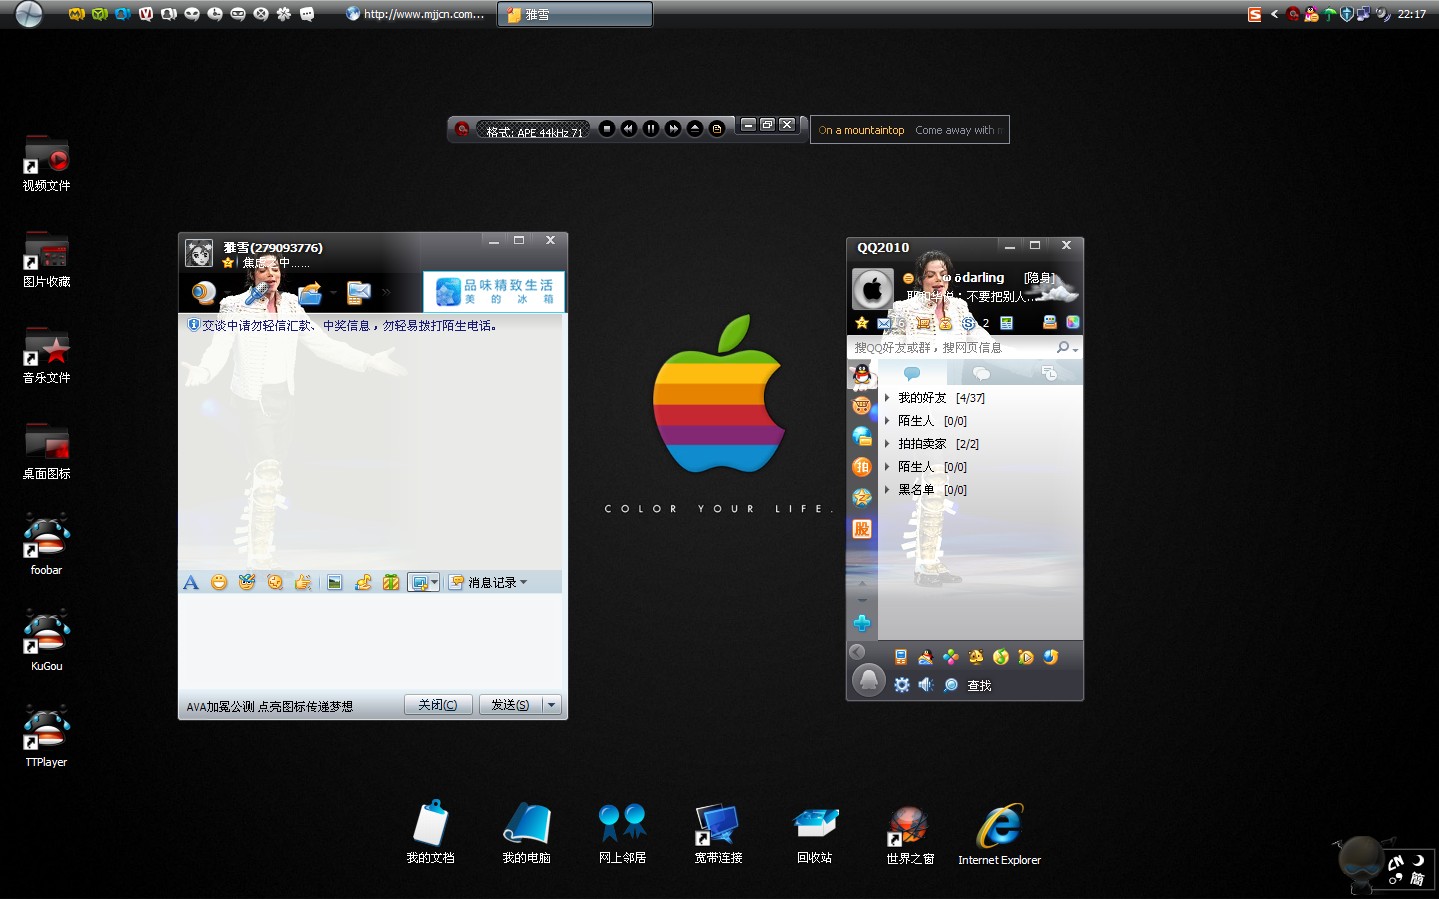1439x899 pixels.
Task: Open the screenshot options dropdown arrow
Action: coord(435,583)
